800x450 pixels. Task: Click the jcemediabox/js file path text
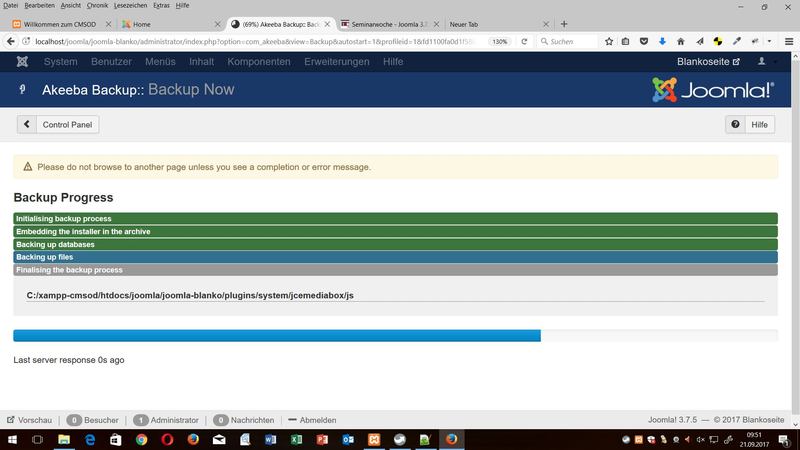[x=190, y=295]
